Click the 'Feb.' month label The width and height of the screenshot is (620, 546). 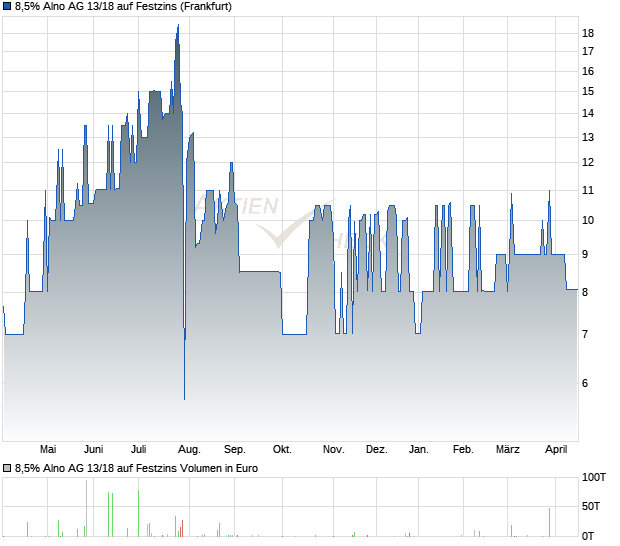pyautogui.click(x=463, y=449)
